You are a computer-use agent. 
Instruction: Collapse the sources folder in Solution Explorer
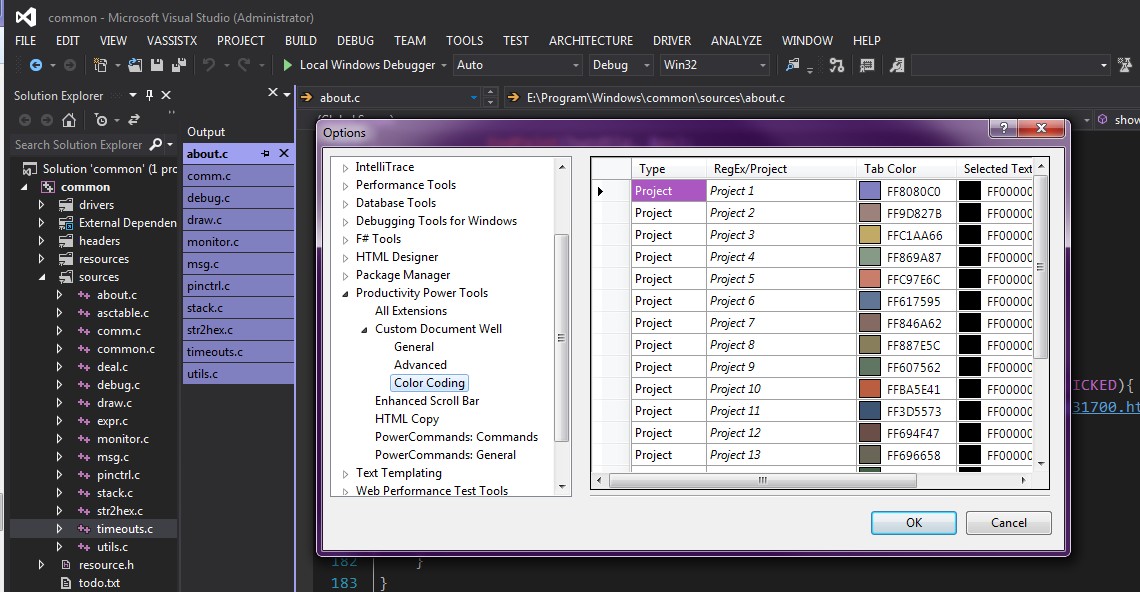pyautogui.click(x=41, y=277)
